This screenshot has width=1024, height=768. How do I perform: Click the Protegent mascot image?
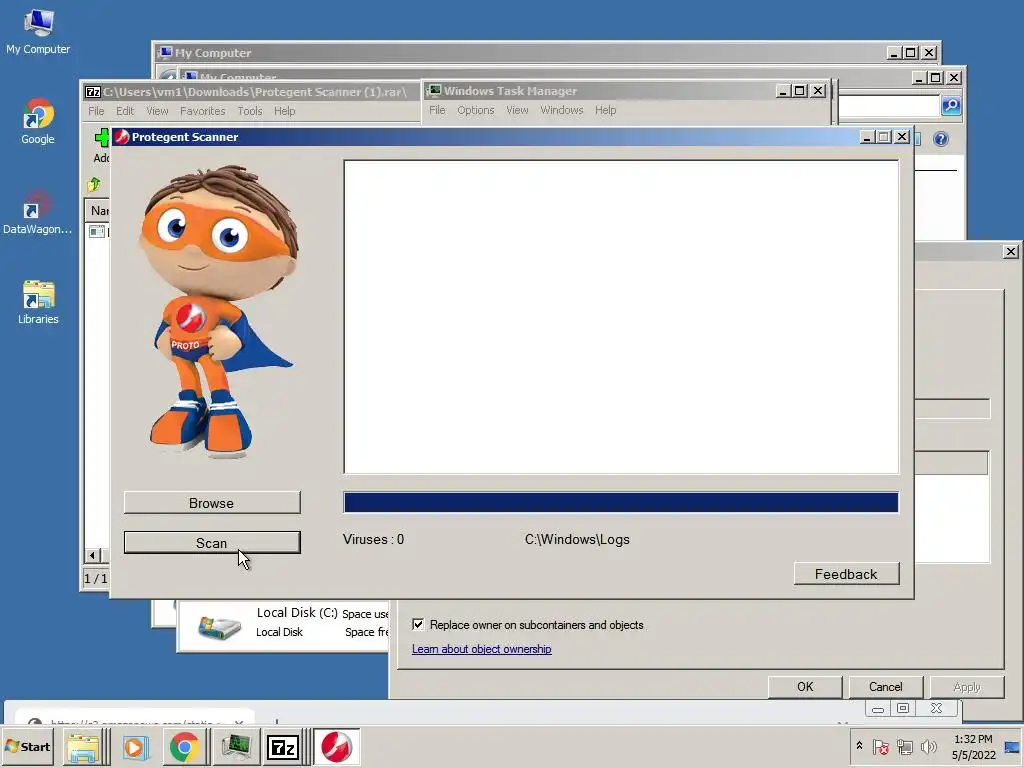tap(218, 312)
